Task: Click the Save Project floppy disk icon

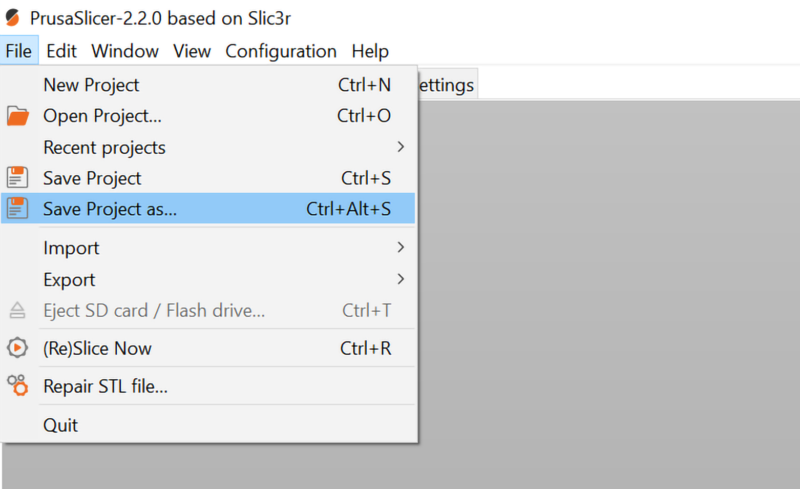Action: click(18, 178)
